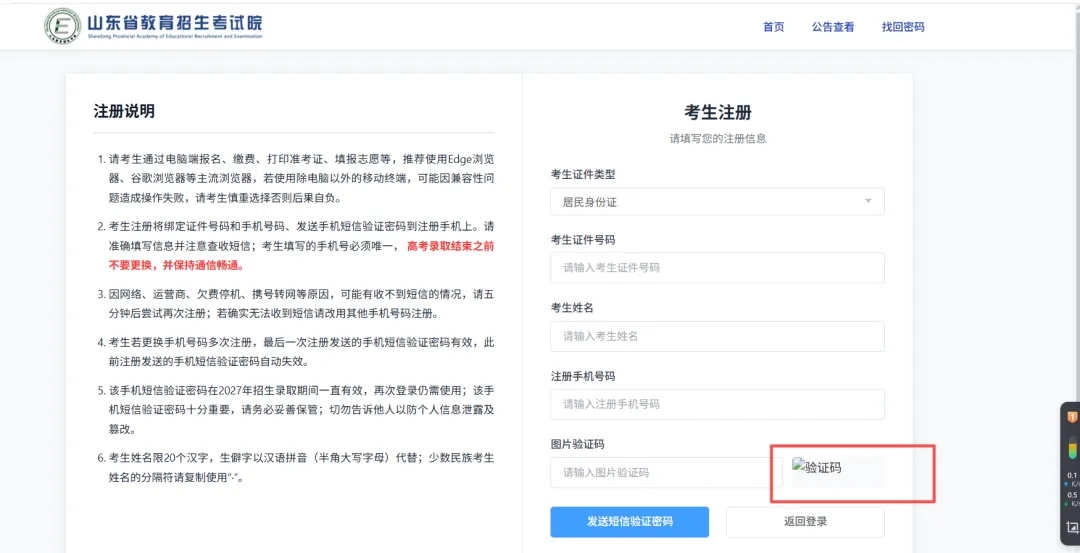Click the 发送短信验证密码 button
Viewport: 1080px width, 553px height.
click(630, 522)
